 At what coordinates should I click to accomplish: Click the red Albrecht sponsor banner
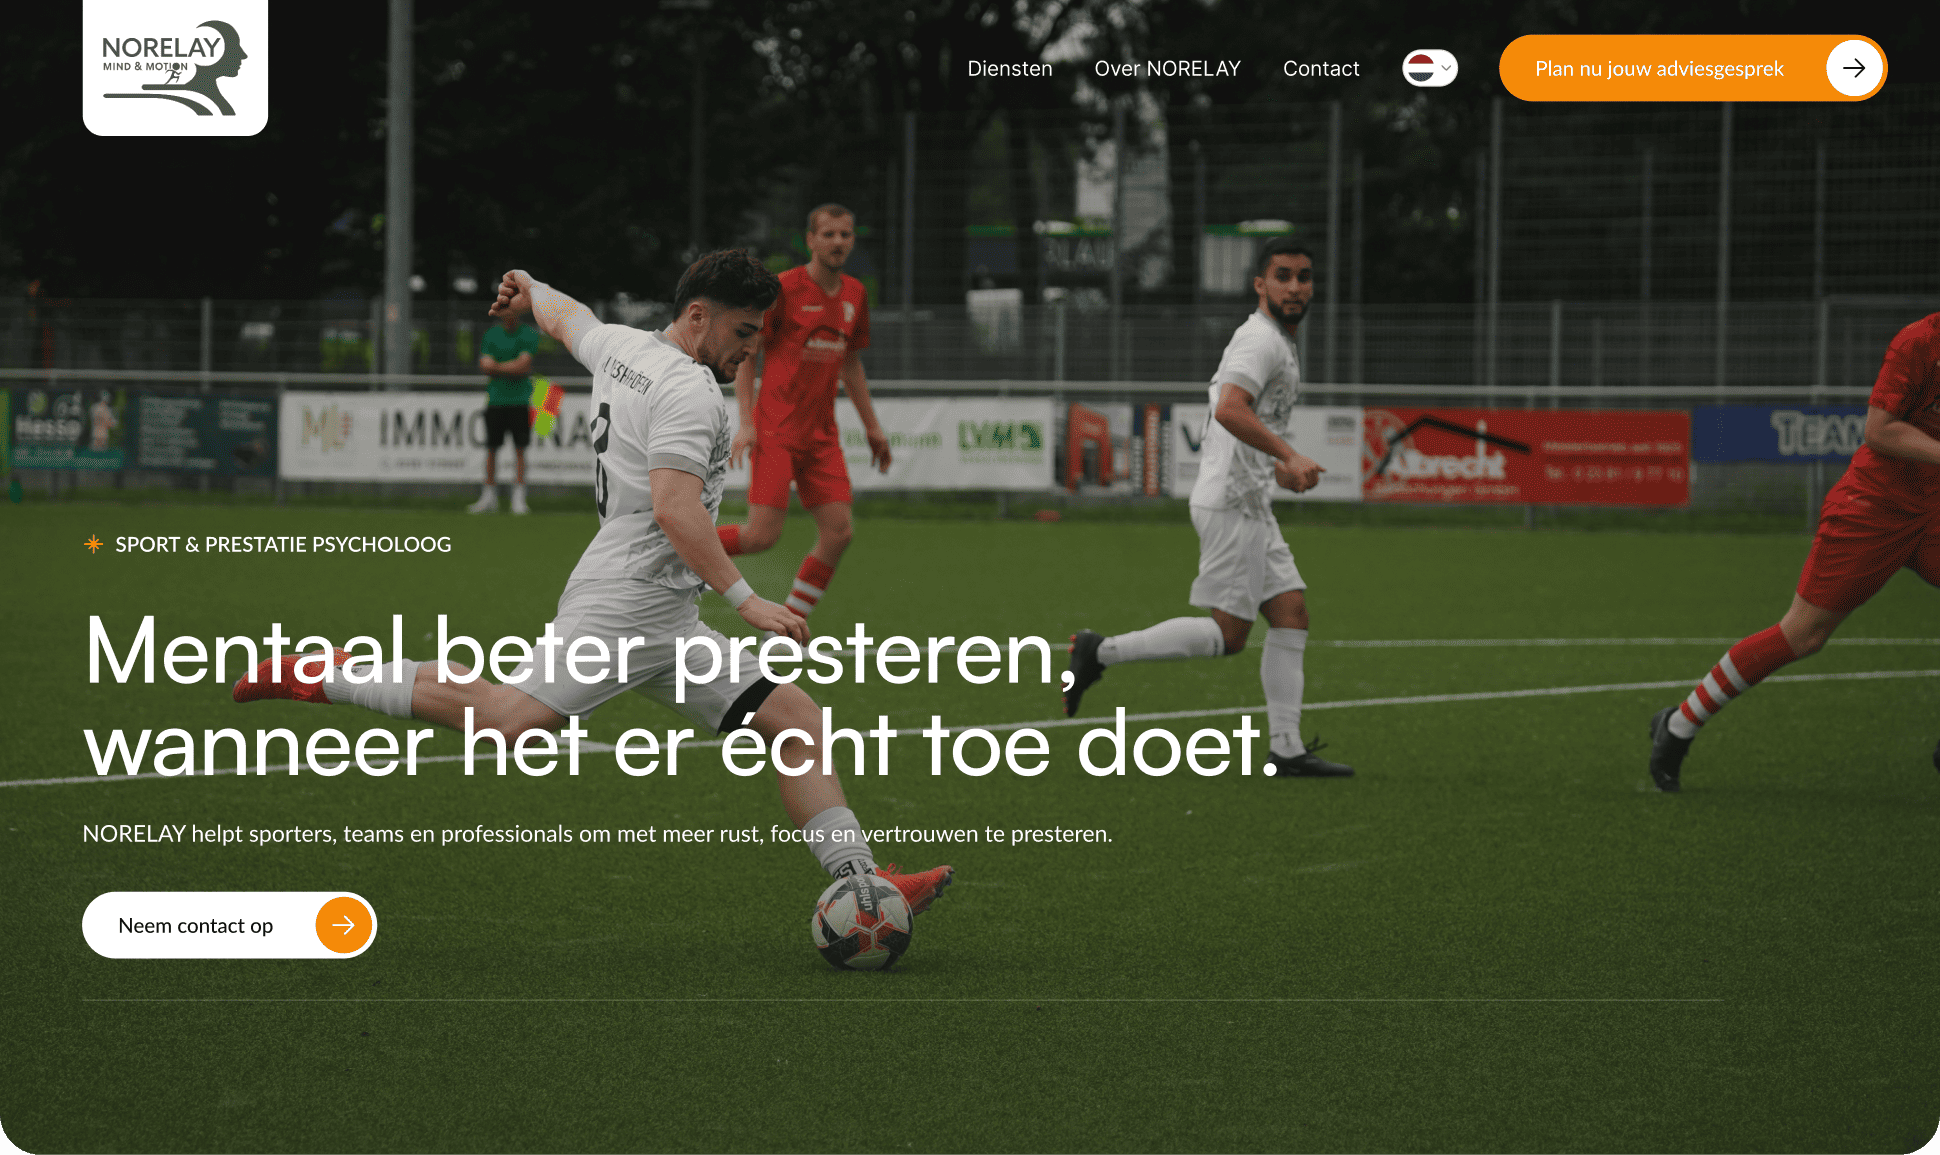1526,455
